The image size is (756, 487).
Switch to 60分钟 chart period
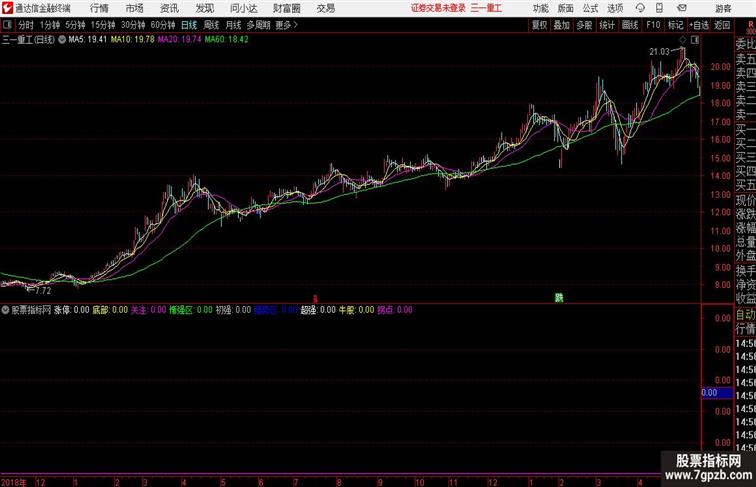(163, 25)
